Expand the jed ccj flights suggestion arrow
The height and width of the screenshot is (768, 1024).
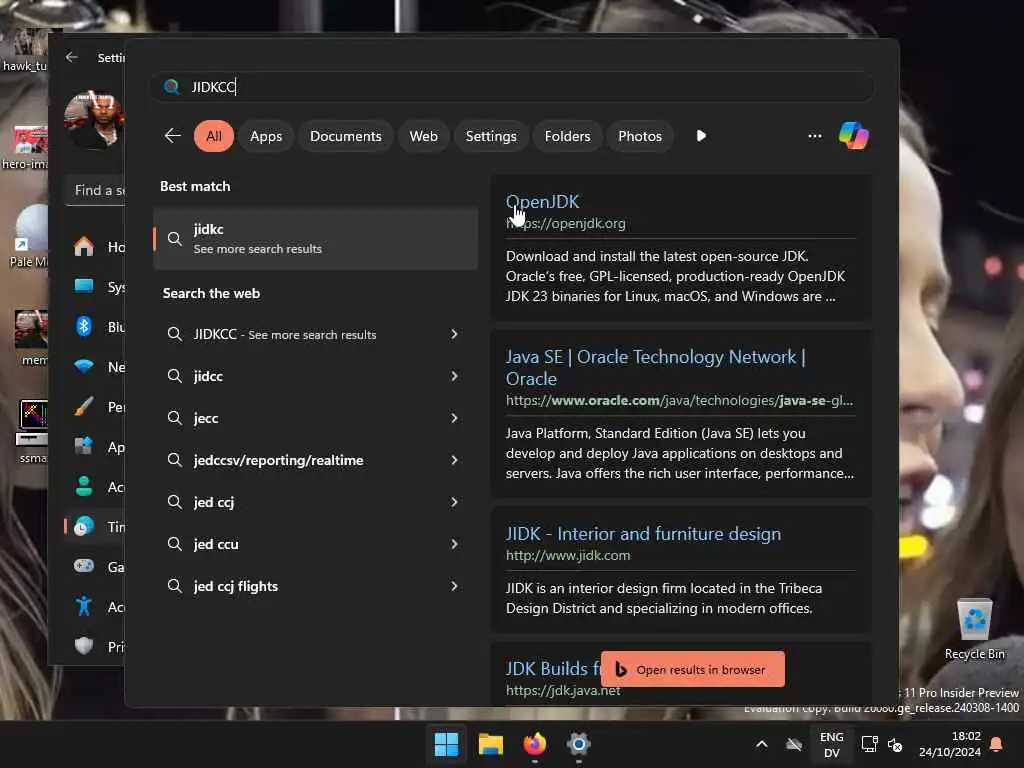[x=455, y=586]
